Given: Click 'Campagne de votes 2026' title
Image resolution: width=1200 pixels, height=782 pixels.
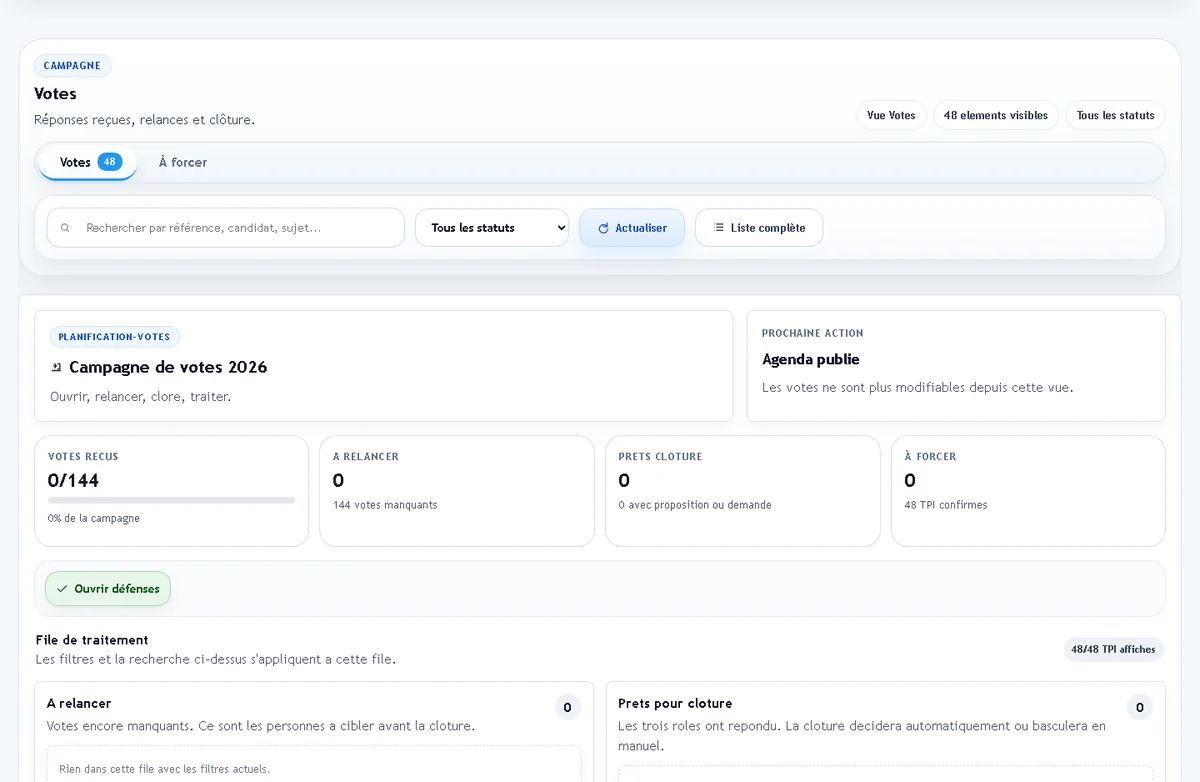Looking at the screenshot, I should (x=168, y=367).
